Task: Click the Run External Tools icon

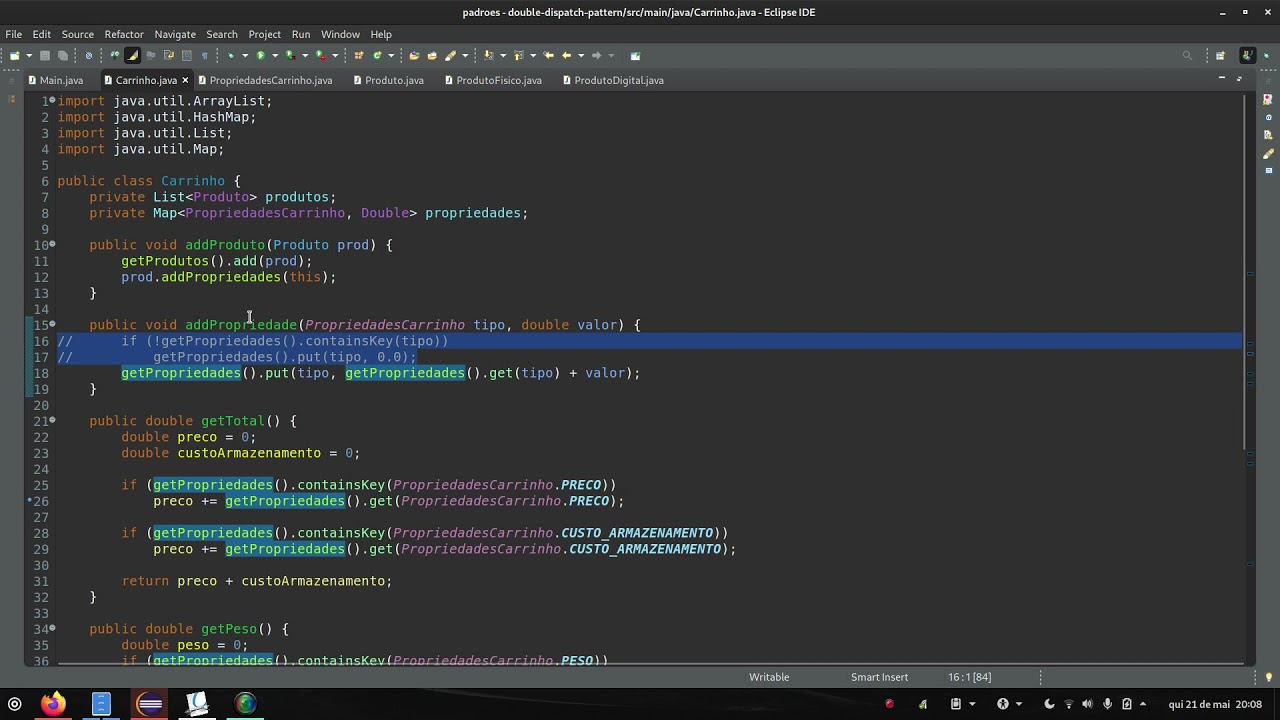Action: [320, 56]
